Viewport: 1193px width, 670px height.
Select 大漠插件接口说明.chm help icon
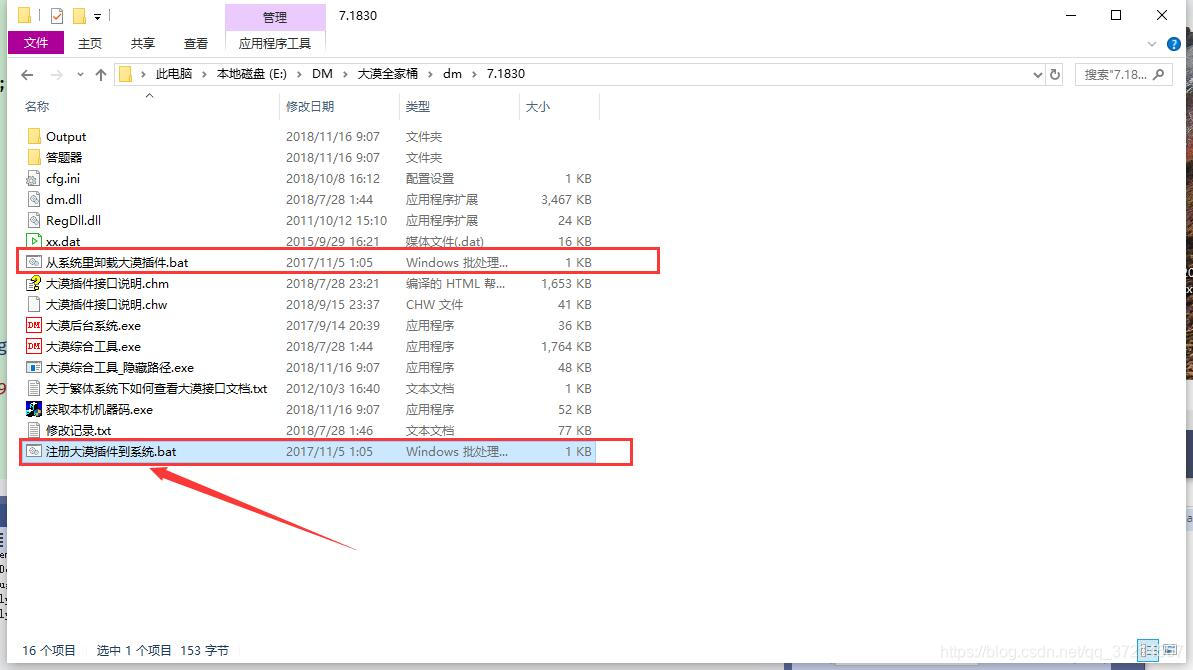coord(33,284)
